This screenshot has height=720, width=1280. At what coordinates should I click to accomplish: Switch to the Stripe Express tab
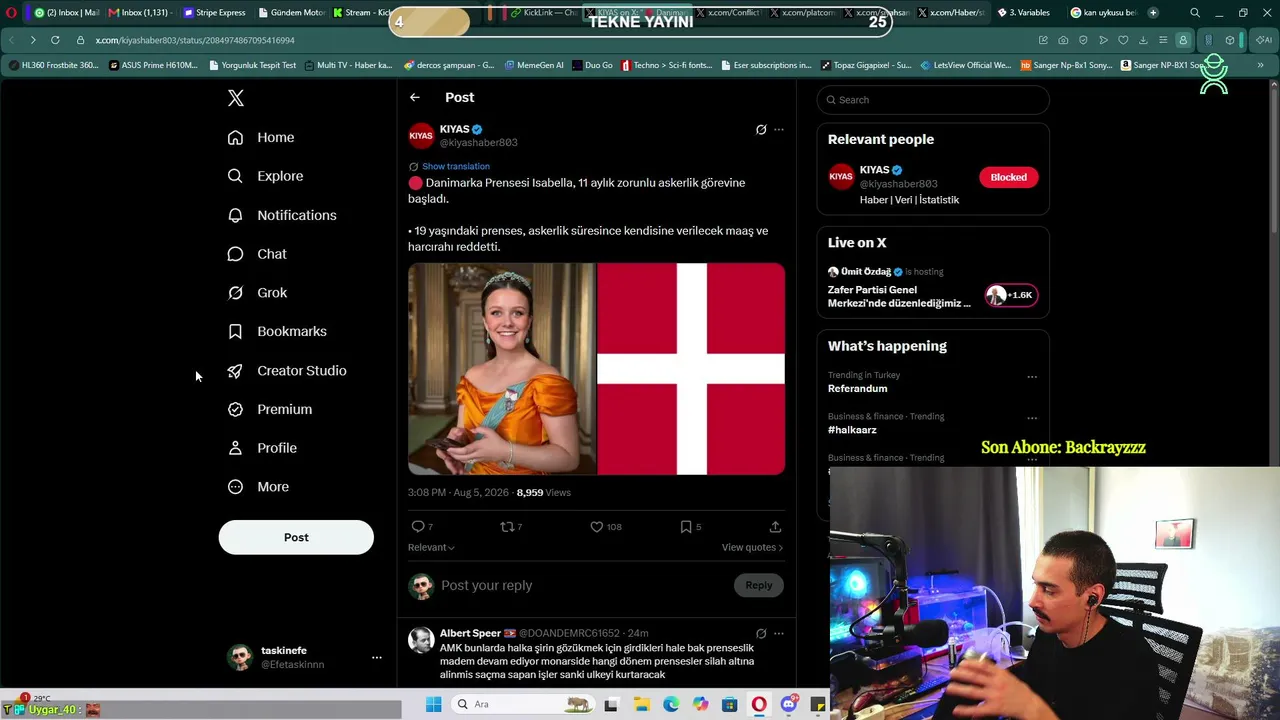click(x=214, y=13)
